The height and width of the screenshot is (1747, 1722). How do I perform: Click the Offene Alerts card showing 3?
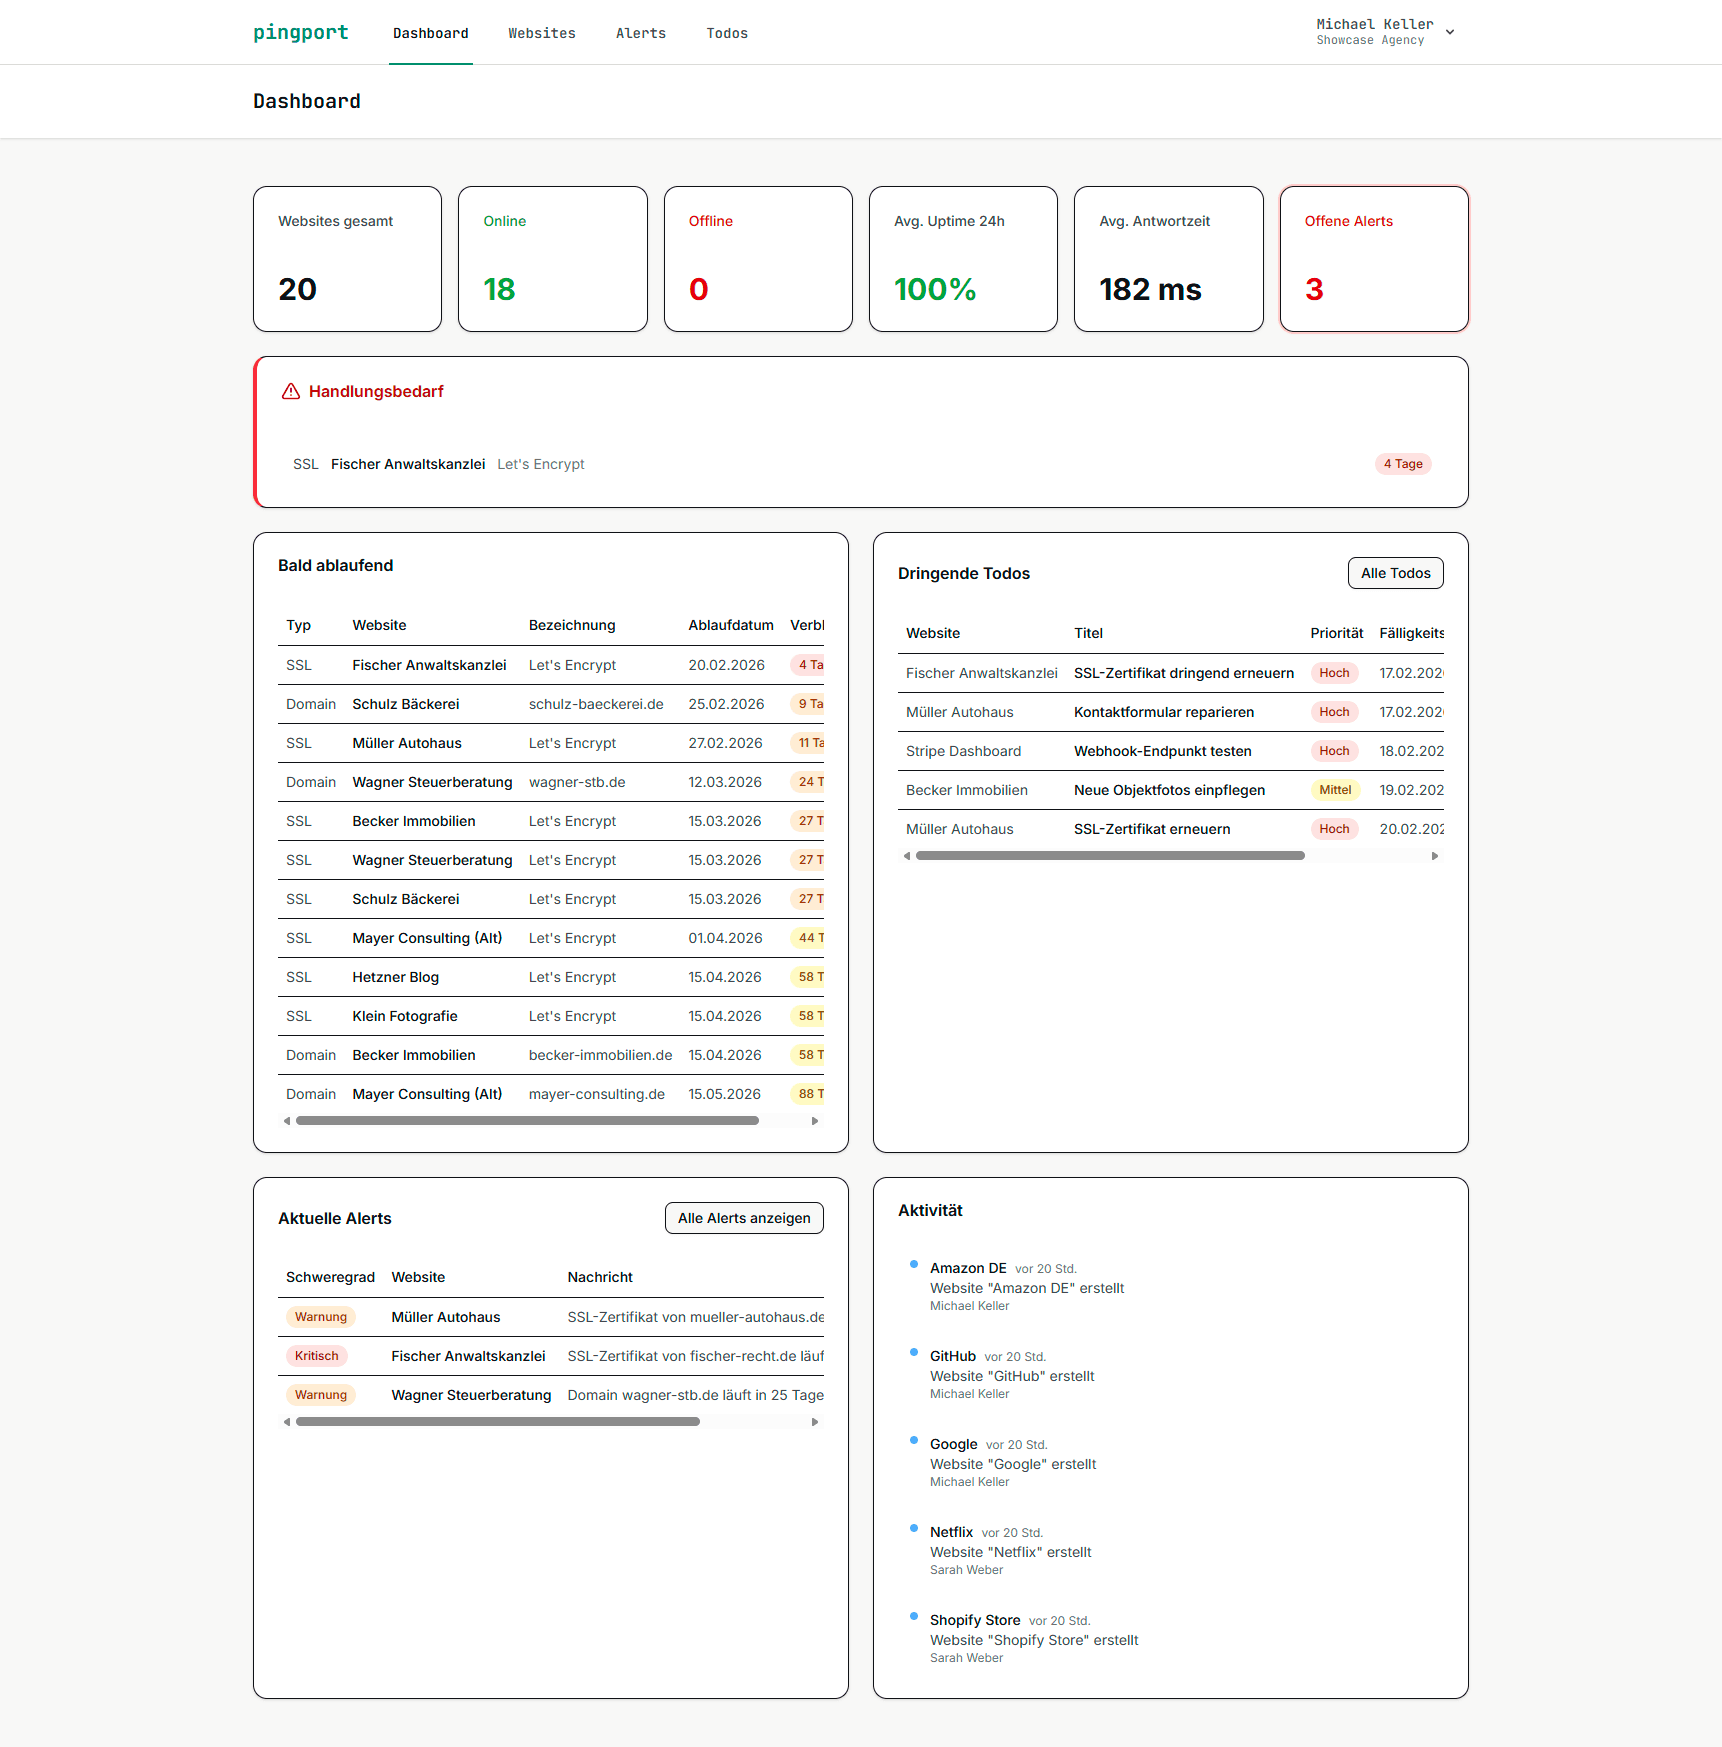1373,259
